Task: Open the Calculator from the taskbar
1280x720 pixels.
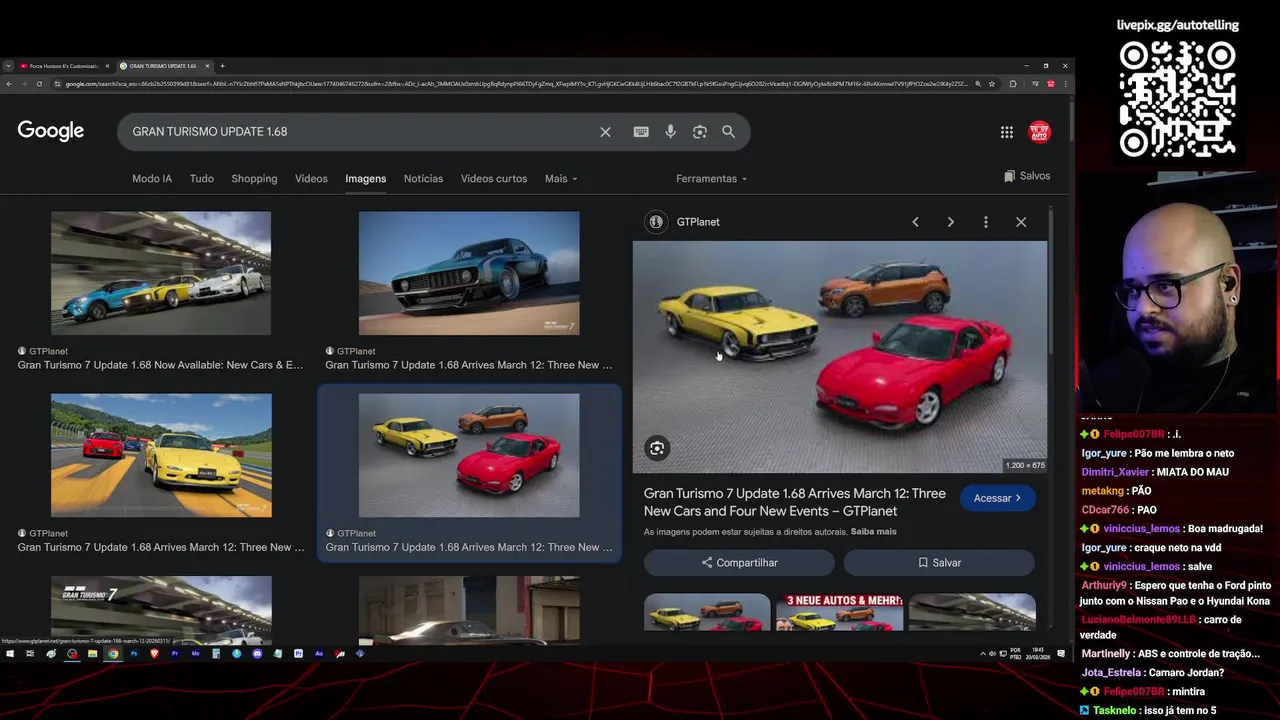Action: 216,654
